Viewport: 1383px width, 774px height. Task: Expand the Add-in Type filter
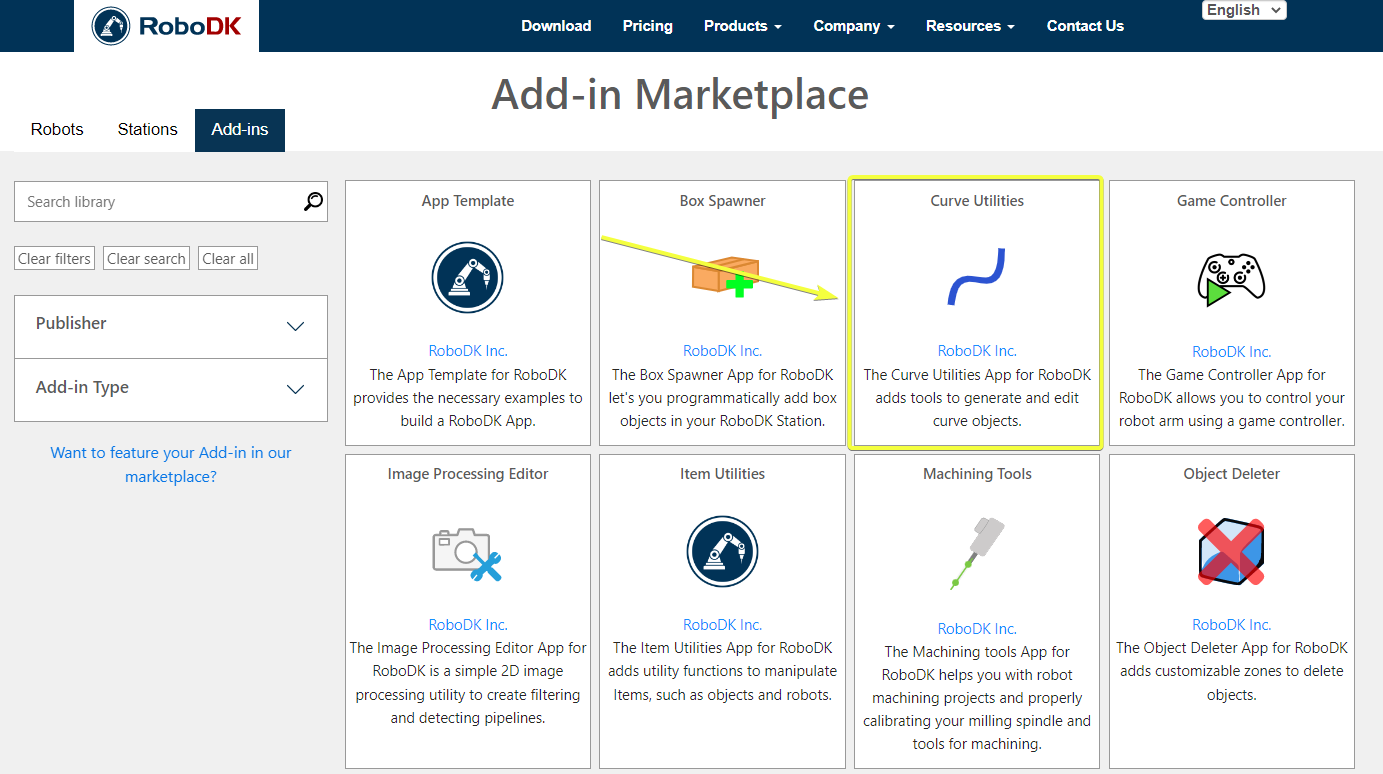[171, 388]
